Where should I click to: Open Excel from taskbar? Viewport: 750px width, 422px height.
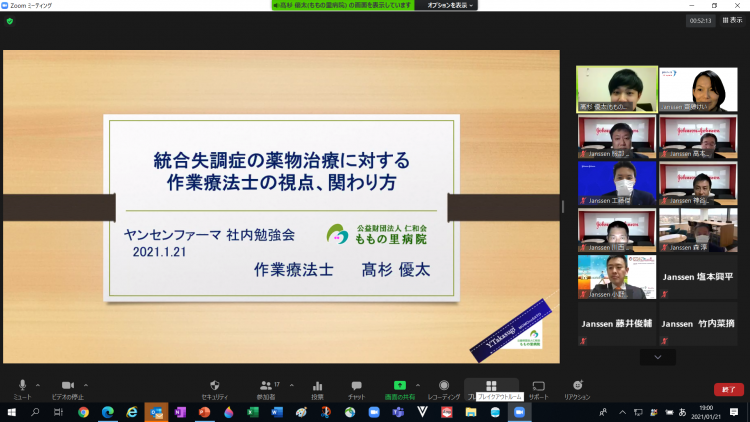pos(253,412)
